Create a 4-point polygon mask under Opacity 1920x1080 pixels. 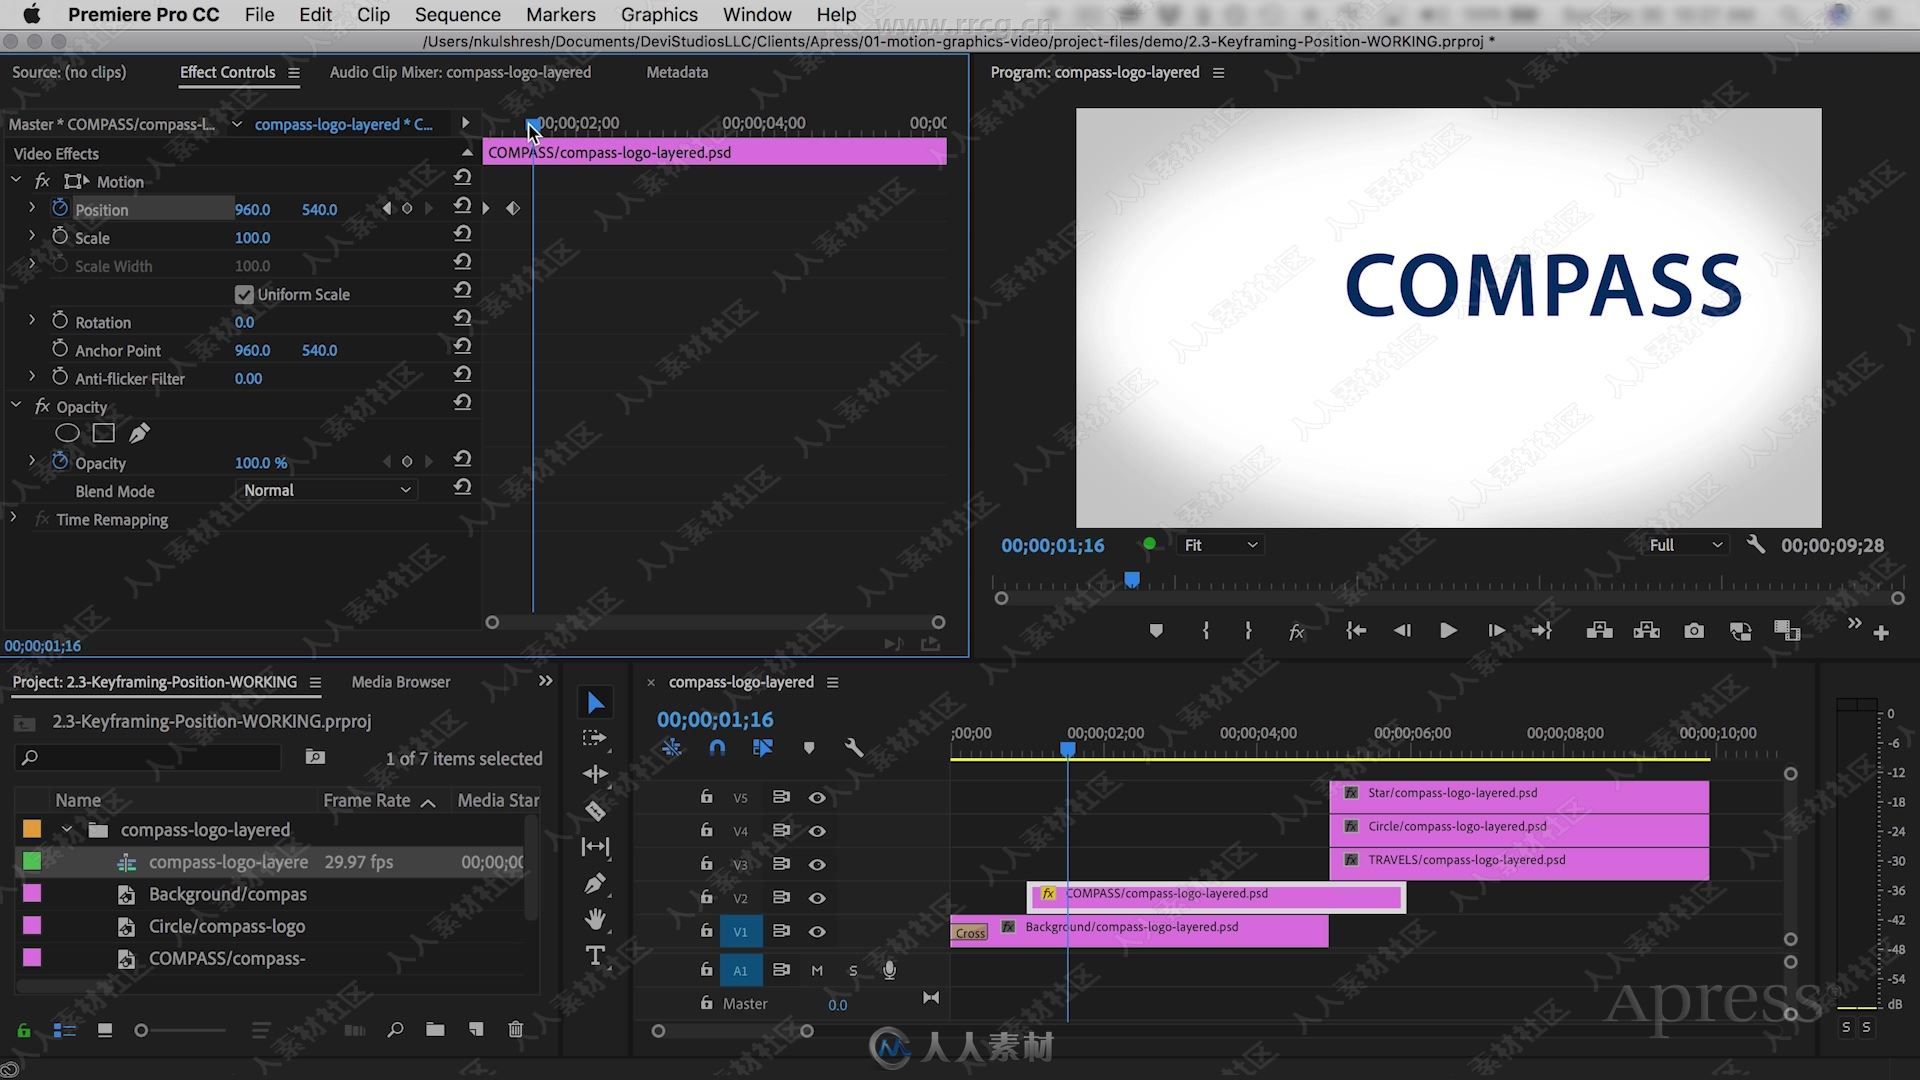[104, 433]
